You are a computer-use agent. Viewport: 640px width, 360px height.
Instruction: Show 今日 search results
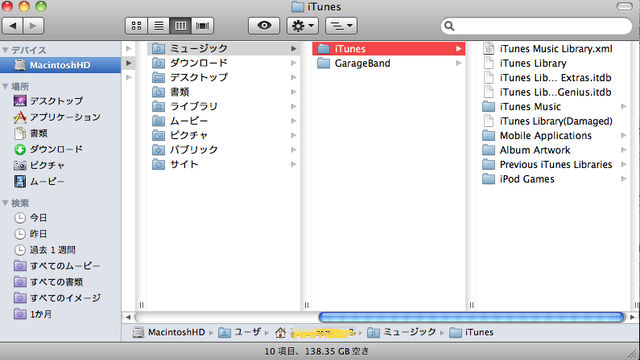click(x=30, y=218)
